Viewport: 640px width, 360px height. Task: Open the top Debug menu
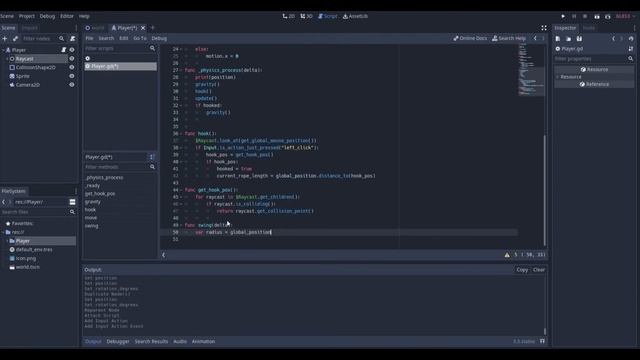[47, 16]
